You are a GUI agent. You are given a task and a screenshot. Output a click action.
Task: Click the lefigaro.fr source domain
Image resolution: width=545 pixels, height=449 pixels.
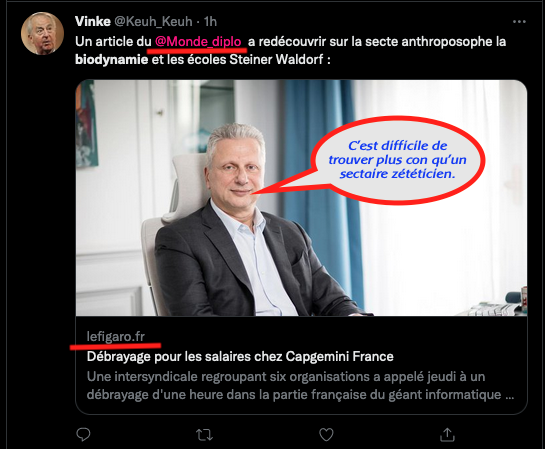pyautogui.click(x=115, y=336)
